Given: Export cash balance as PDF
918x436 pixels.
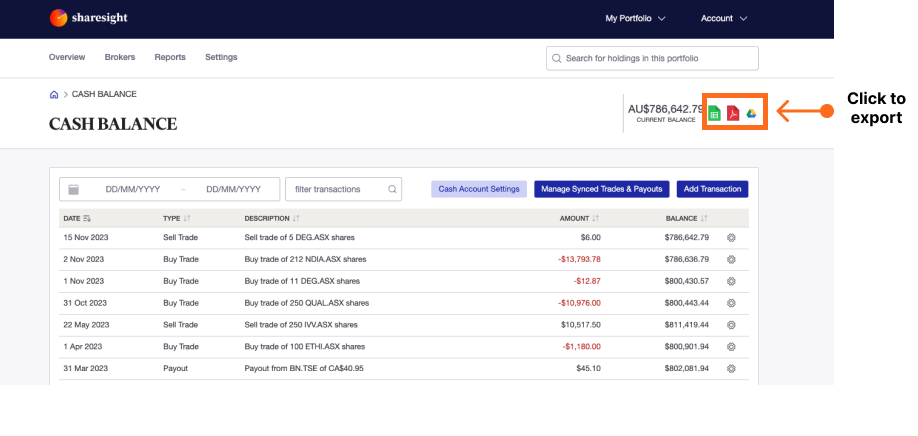Looking at the screenshot, I should coord(733,113).
